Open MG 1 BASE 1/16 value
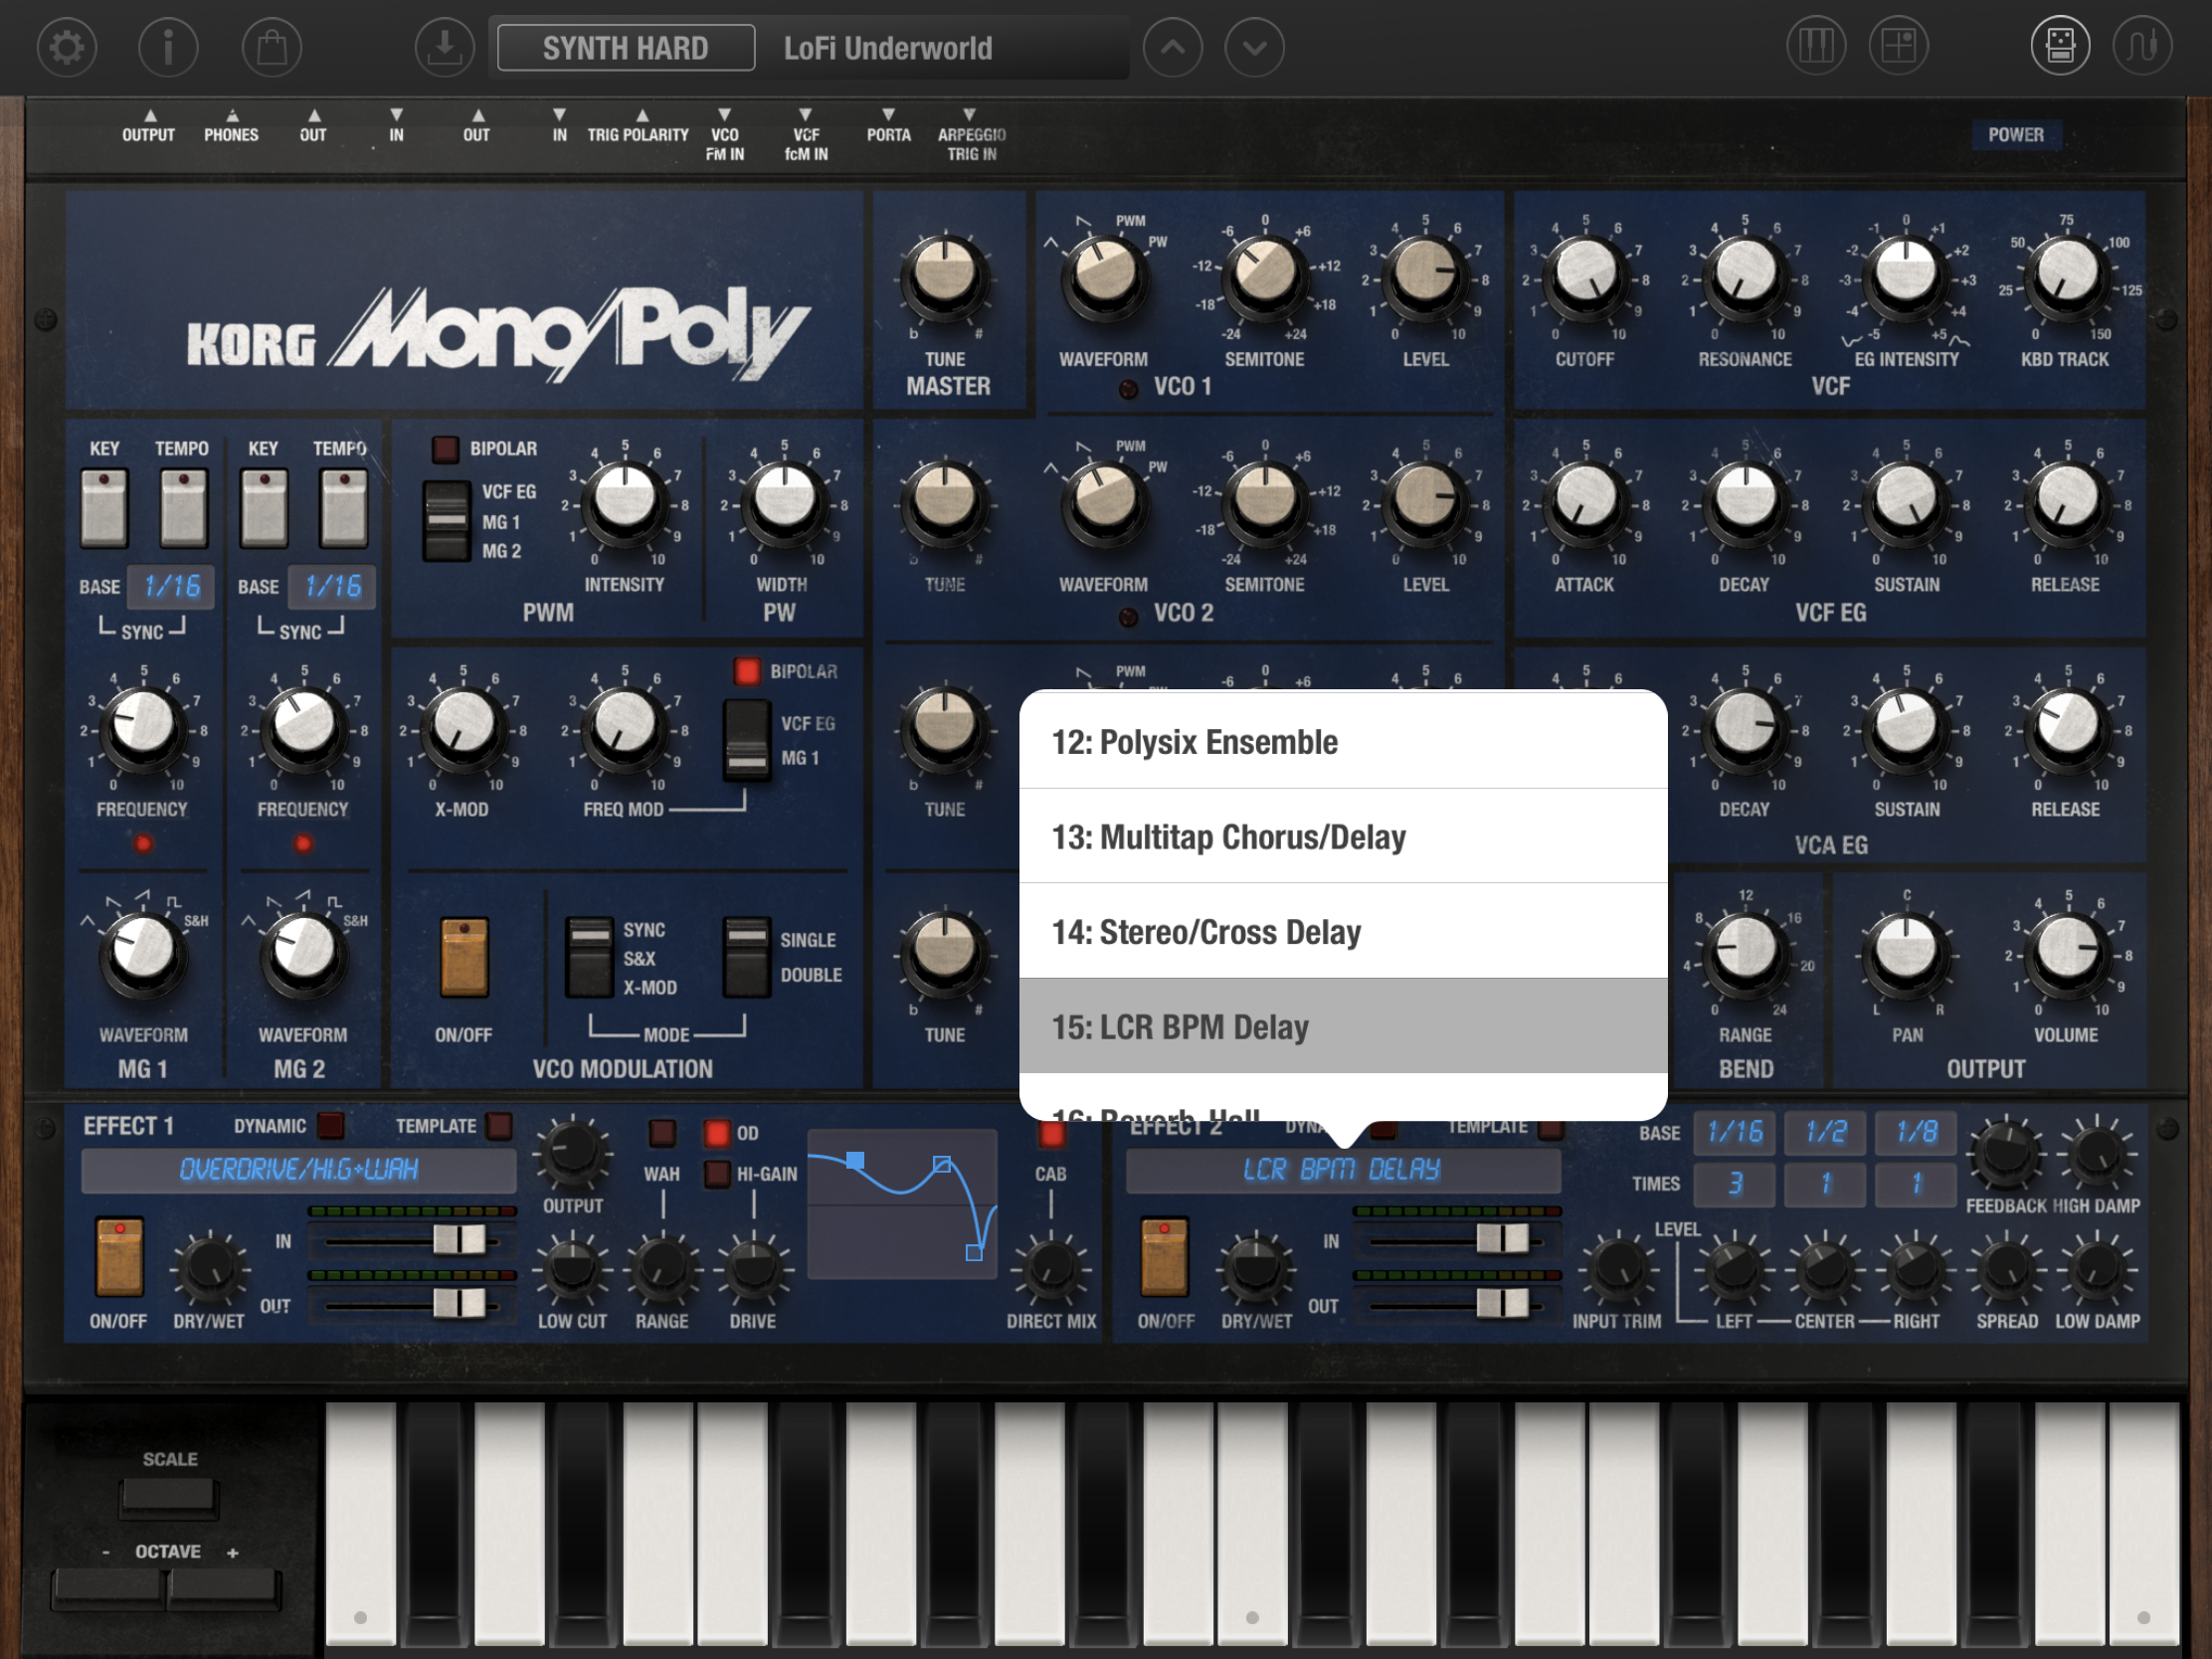The width and height of the screenshot is (2212, 1659). coord(172,586)
